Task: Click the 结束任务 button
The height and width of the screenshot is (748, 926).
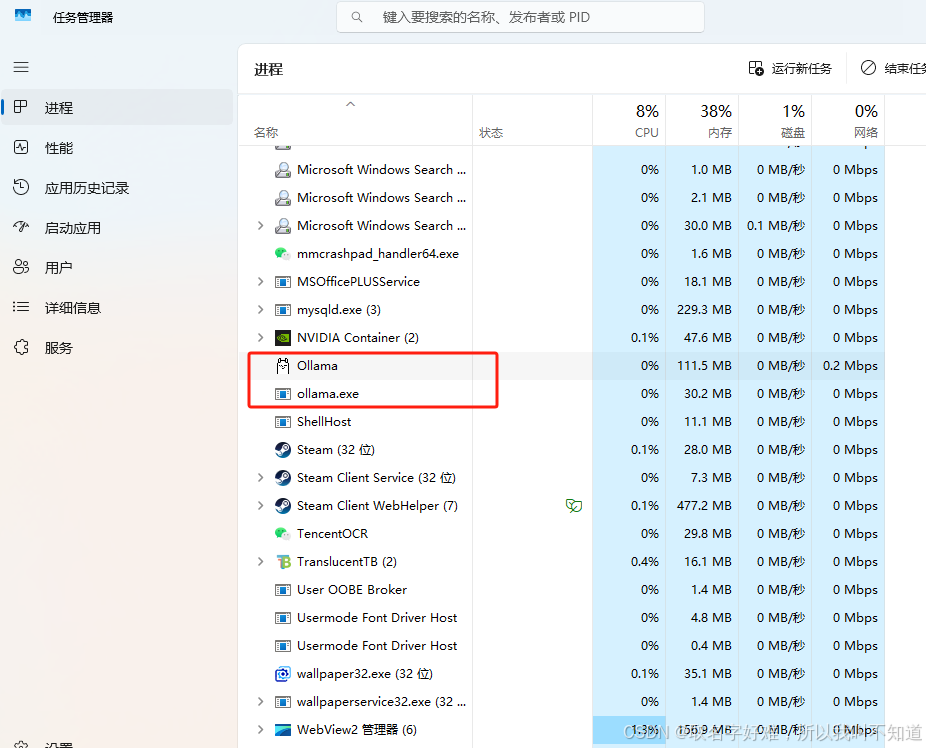Action: click(893, 69)
